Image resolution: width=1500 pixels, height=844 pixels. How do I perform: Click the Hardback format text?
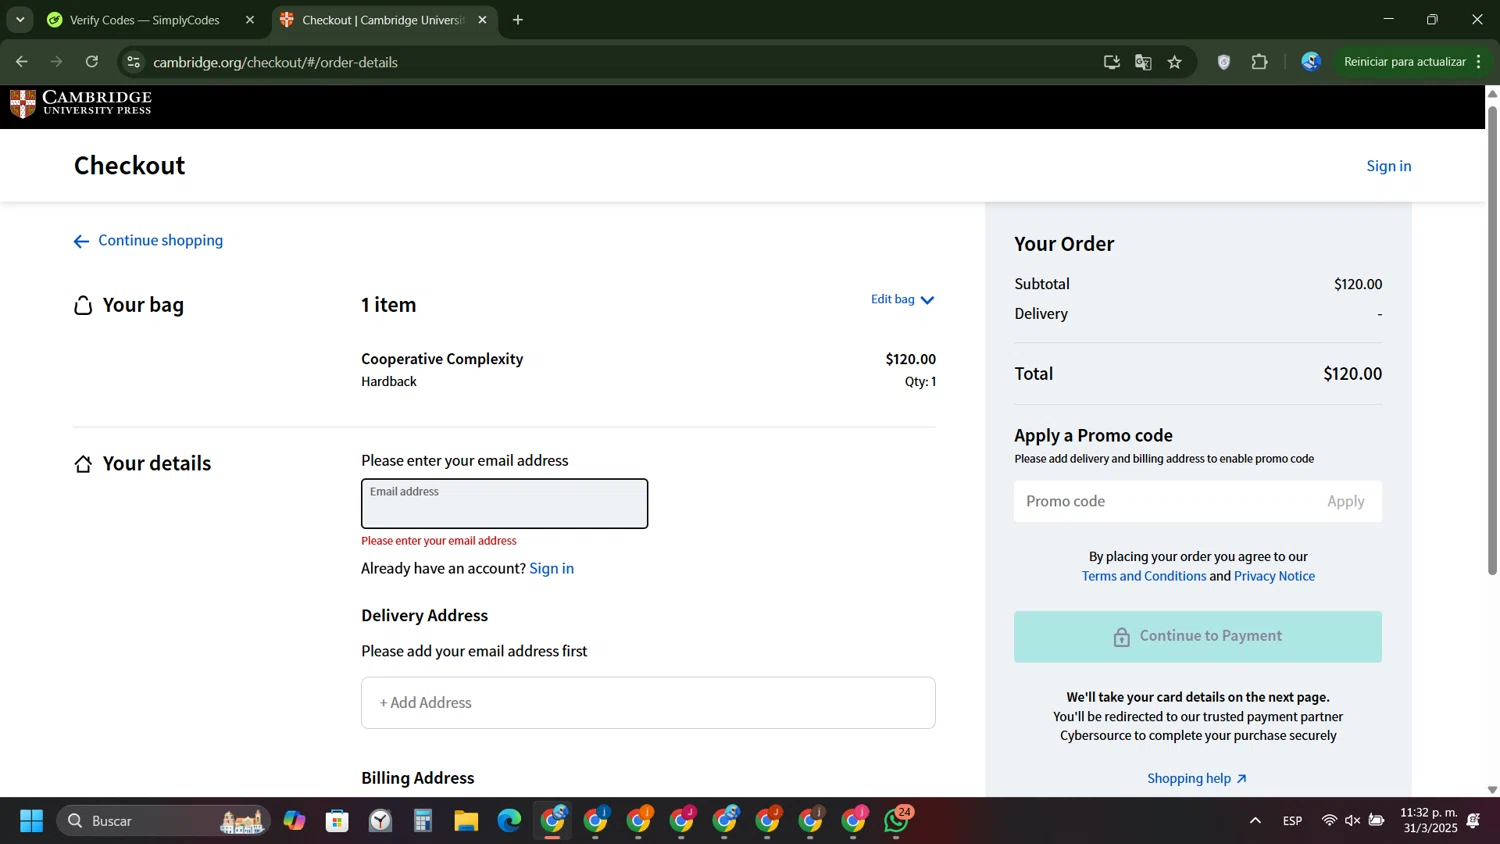389,382
